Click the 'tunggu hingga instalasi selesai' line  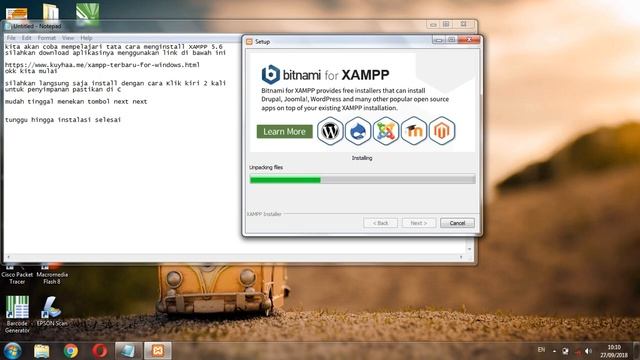click(63, 120)
